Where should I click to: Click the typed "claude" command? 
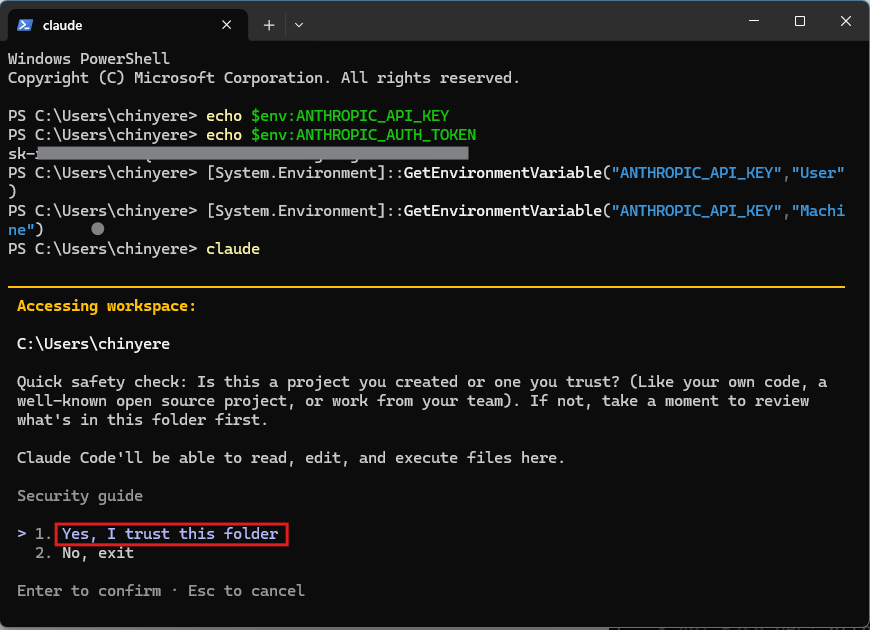(233, 249)
